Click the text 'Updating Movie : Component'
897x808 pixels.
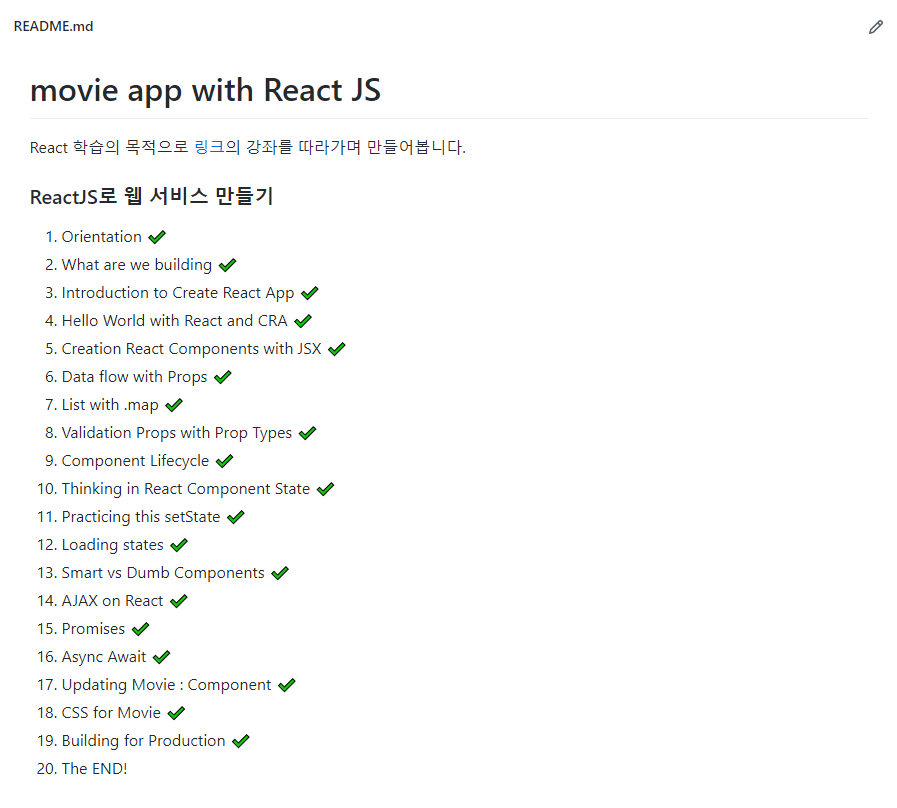[x=166, y=685]
